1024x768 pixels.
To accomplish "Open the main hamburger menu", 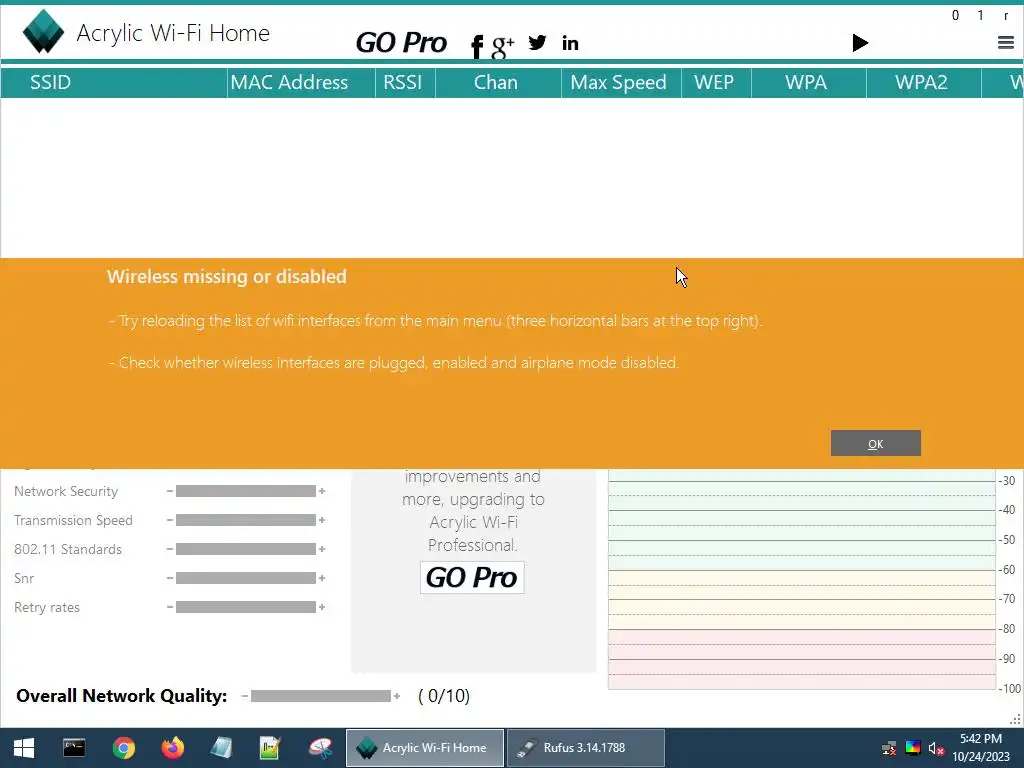I will click(x=1006, y=43).
